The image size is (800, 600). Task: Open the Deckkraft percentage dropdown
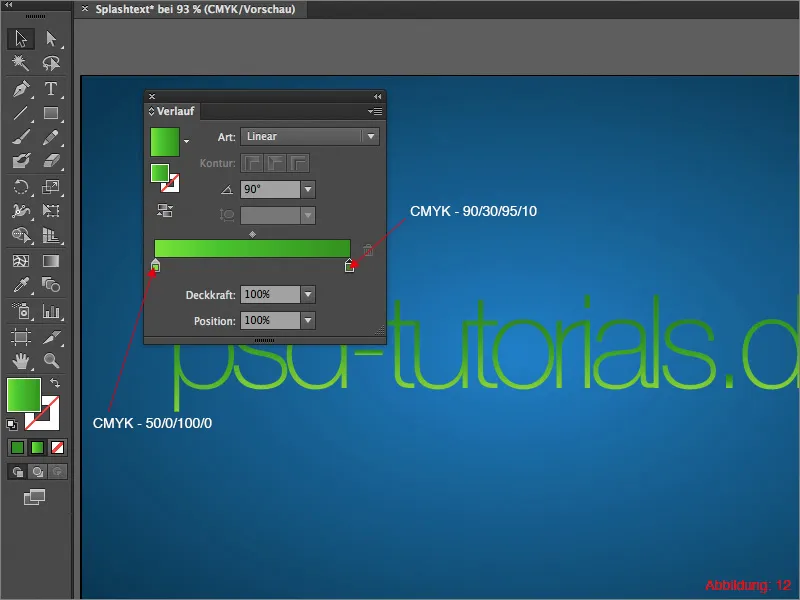click(x=308, y=294)
